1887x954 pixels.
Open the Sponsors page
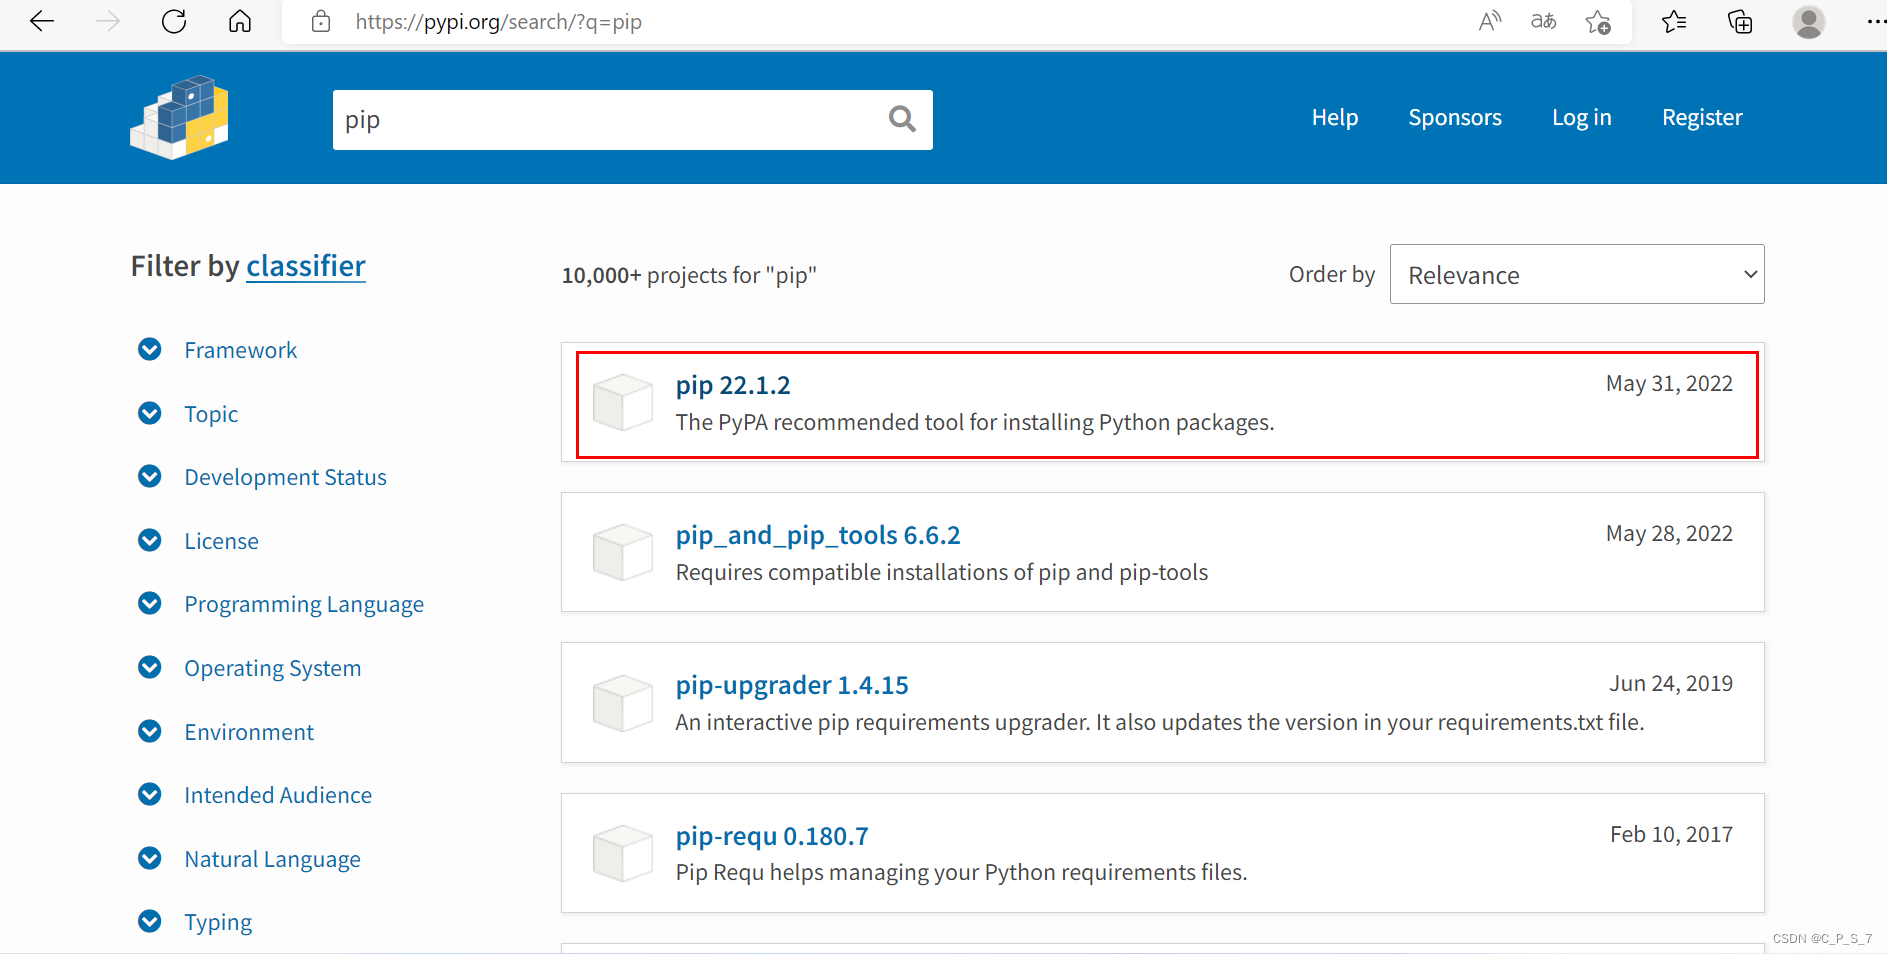tap(1455, 117)
